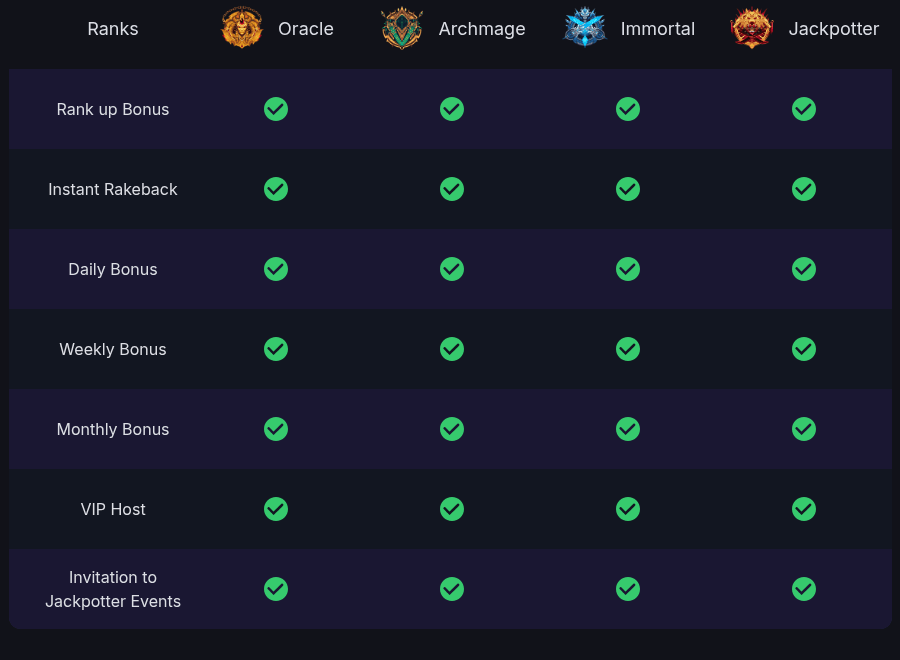
Task: Click the Weekly Bonus row label
Action: click(x=113, y=349)
